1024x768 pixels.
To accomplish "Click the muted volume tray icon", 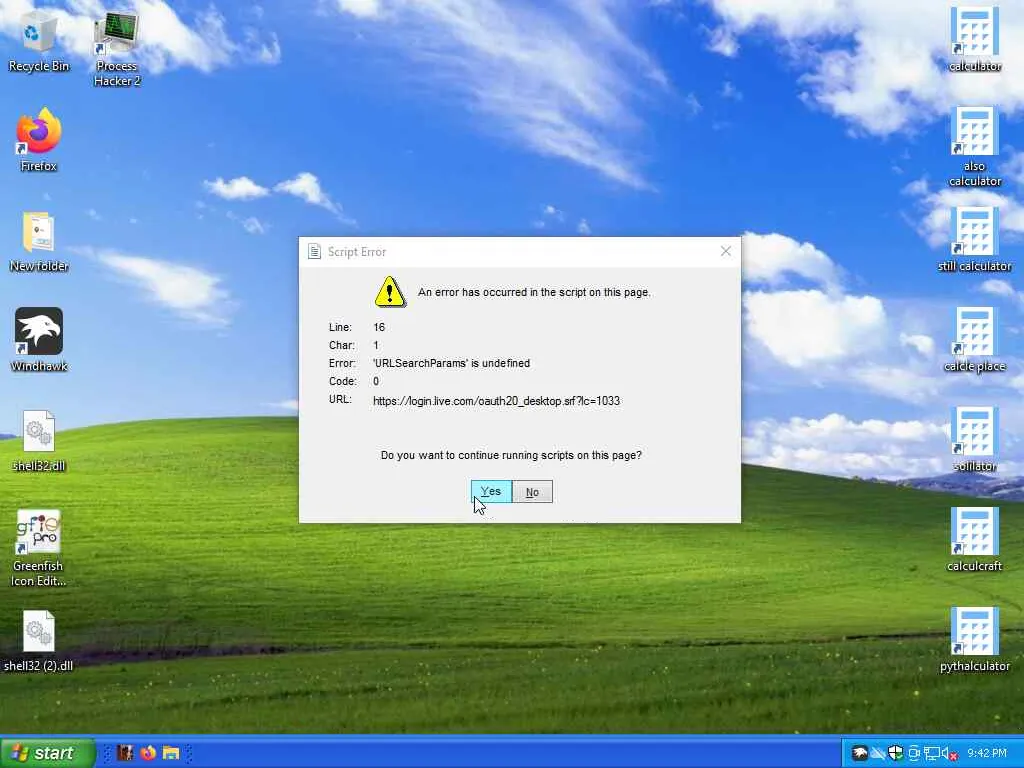I will pos(950,753).
